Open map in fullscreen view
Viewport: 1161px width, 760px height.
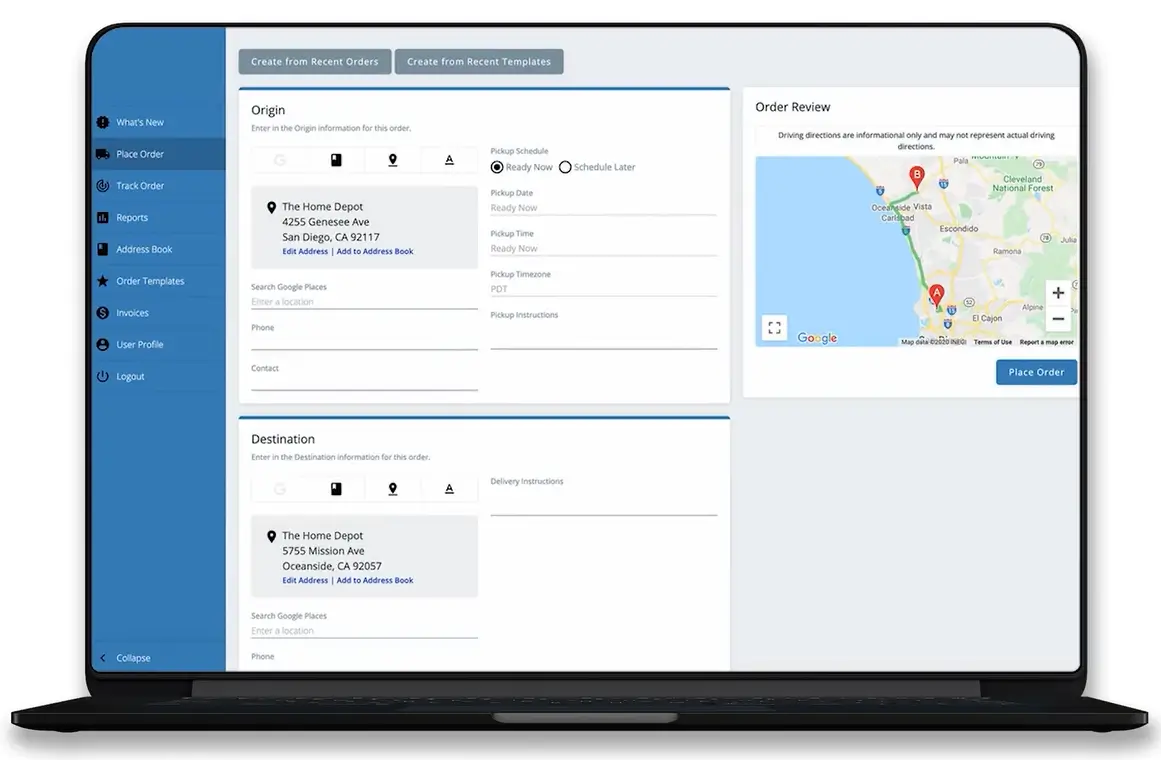pos(774,328)
